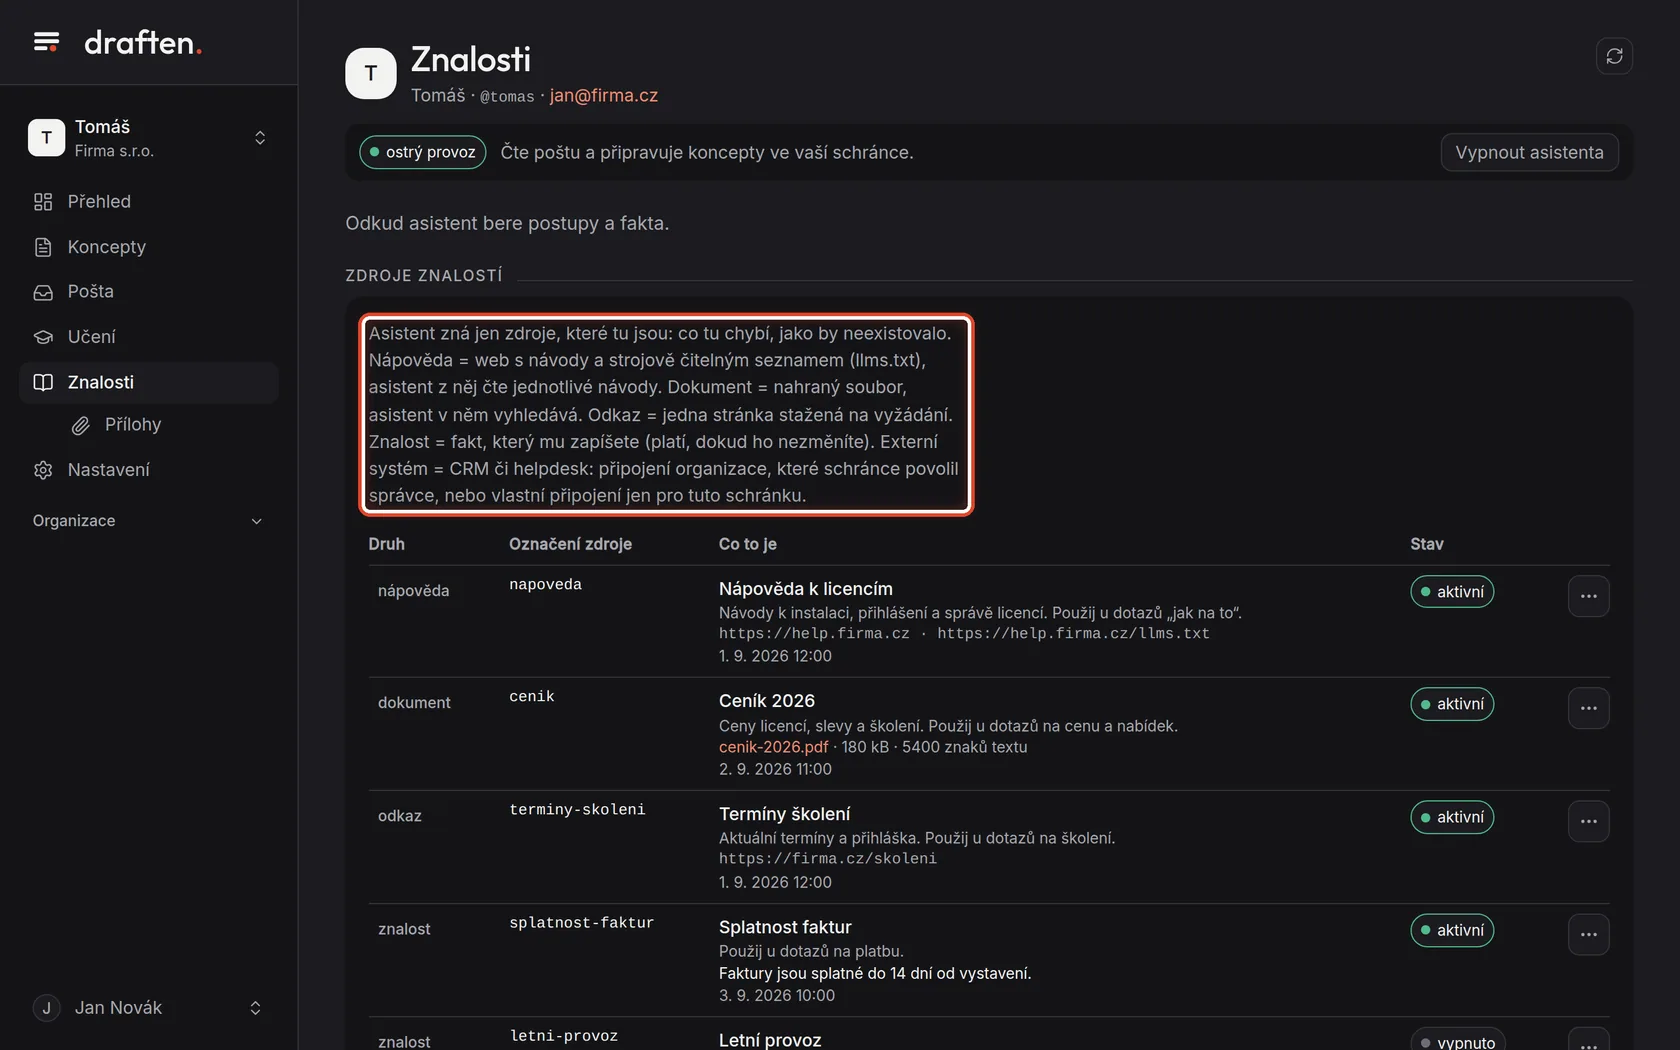
Task: Click Tomáš workspace T avatar in sidebar
Action: click(x=46, y=138)
